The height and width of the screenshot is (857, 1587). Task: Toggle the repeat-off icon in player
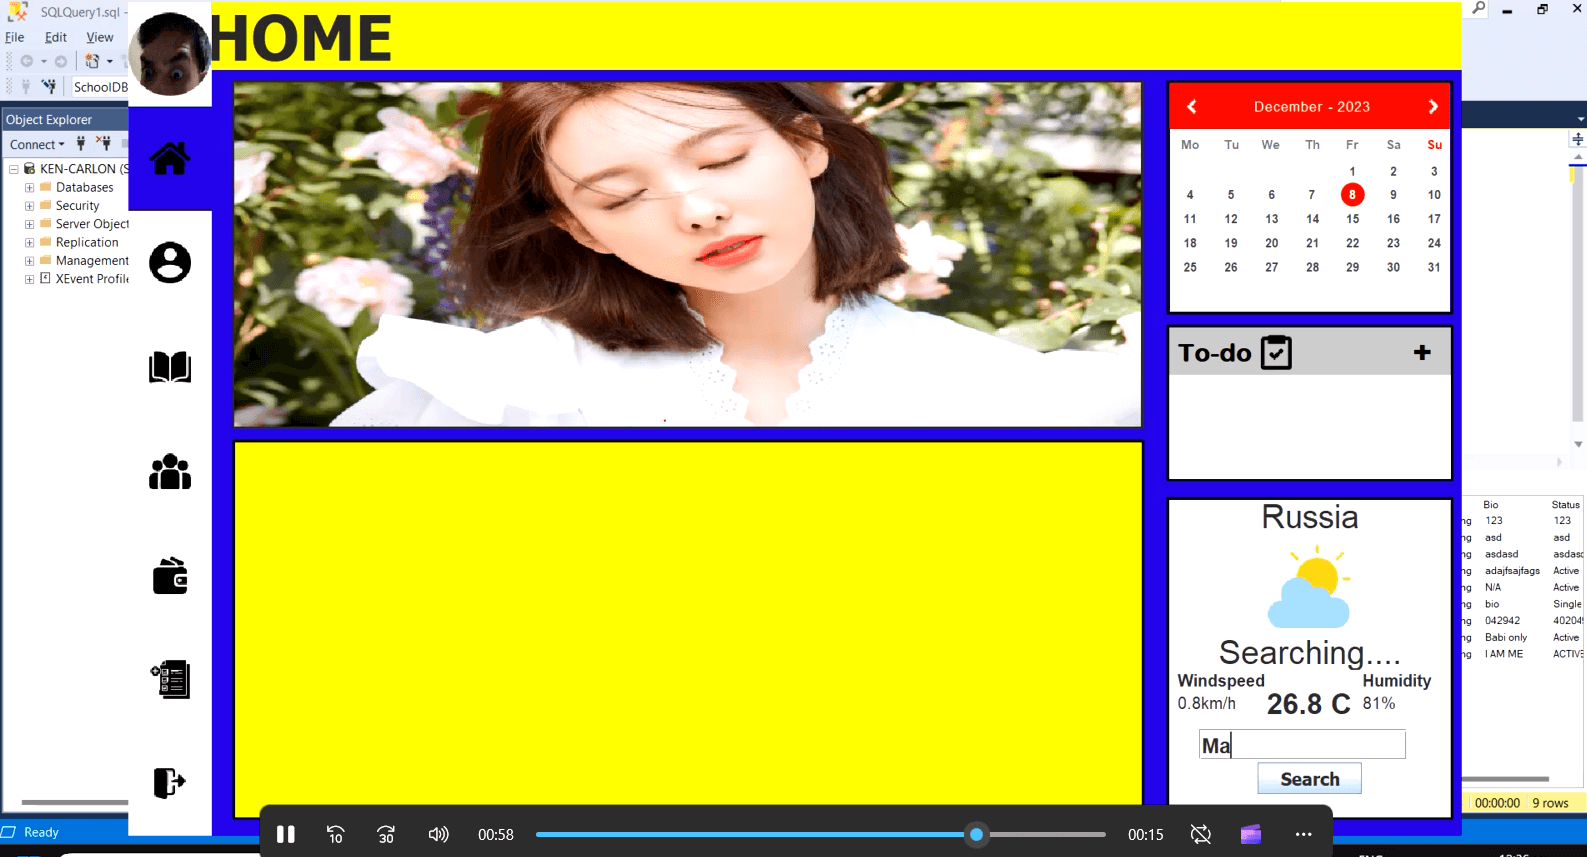pos(1201,834)
